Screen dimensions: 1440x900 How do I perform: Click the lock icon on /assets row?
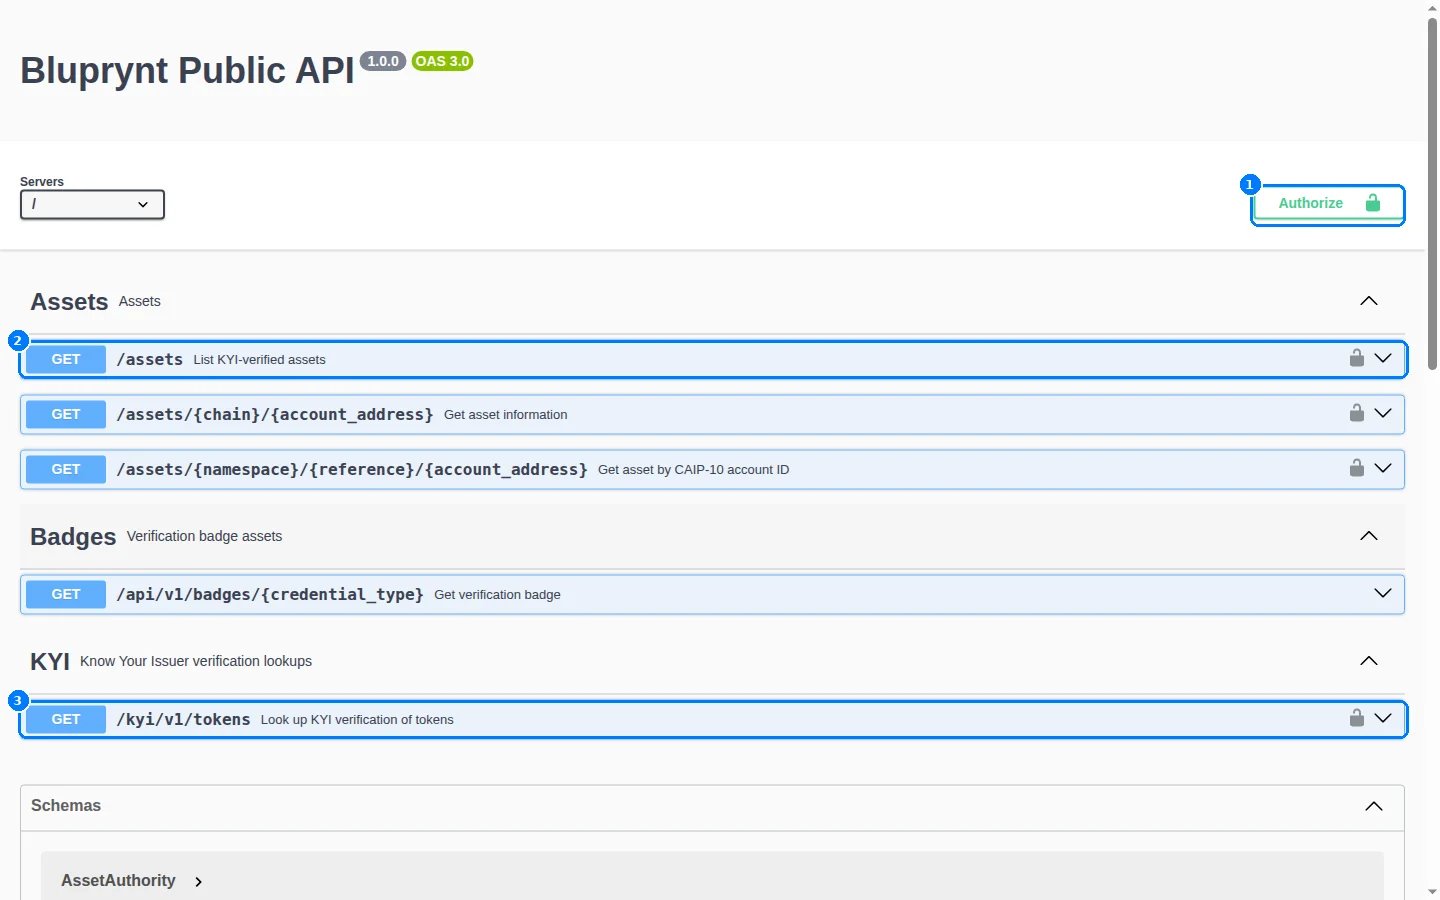pos(1357,358)
